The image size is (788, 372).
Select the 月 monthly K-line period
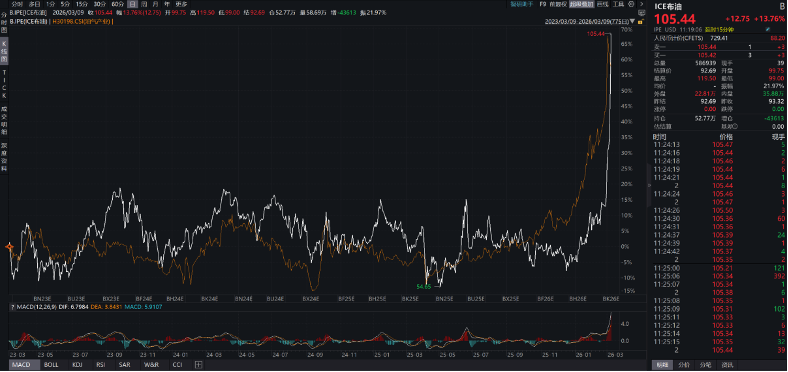click(x=155, y=4)
